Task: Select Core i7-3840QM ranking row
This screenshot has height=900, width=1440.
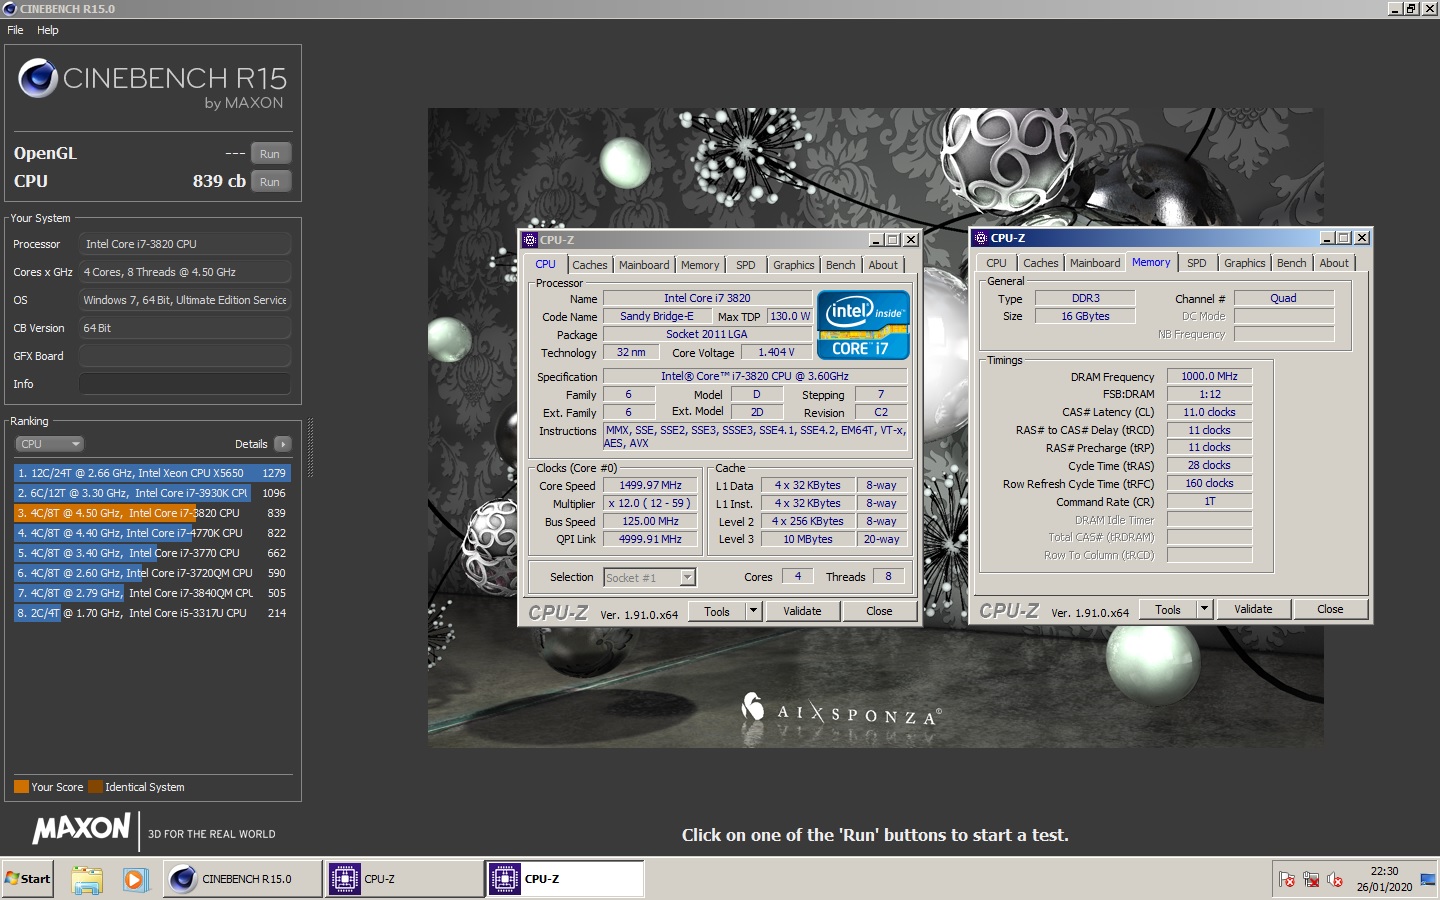Action: point(152,593)
